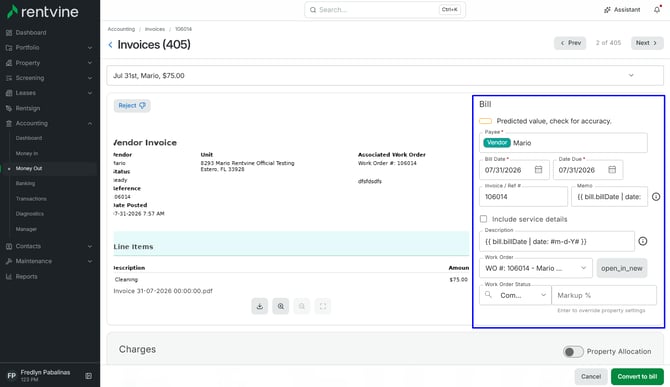This screenshot has height=387, width=670.
Task: Open the Bill Date calendar picker
Action: pyautogui.click(x=538, y=170)
